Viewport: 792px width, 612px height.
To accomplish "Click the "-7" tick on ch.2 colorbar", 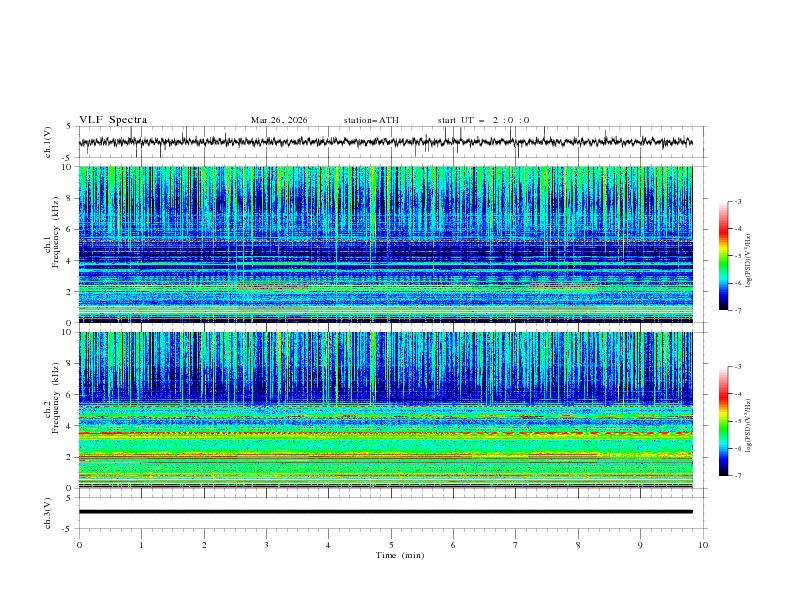I will pyautogui.click(x=738, y=475).
